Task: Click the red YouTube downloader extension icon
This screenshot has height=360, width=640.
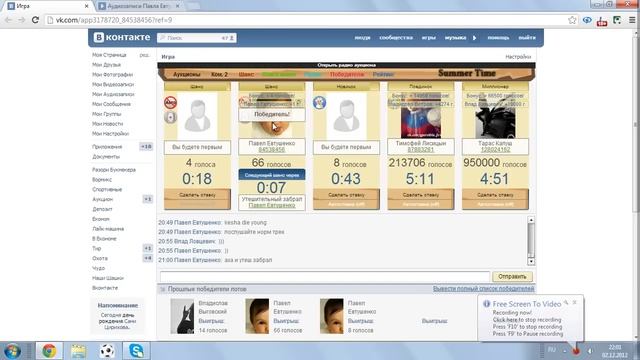Action: 602,21
